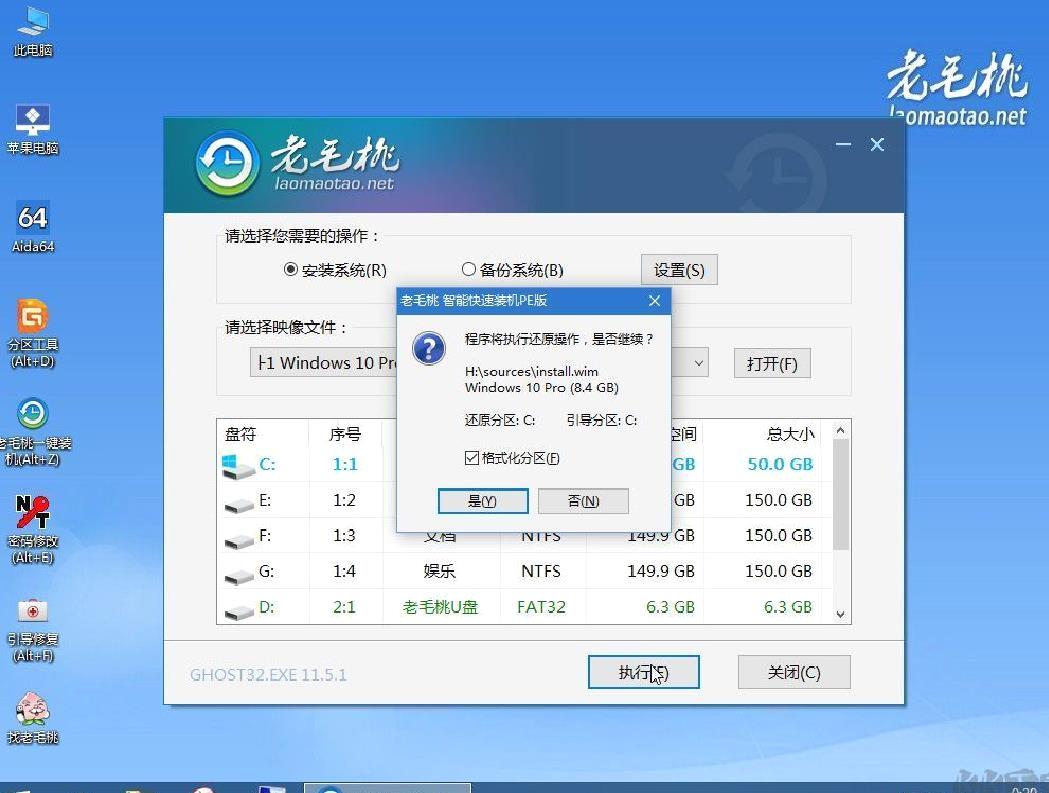The image size is (1049, 793).
Task: Click the 盘符 column header
Action: [241, 434]
